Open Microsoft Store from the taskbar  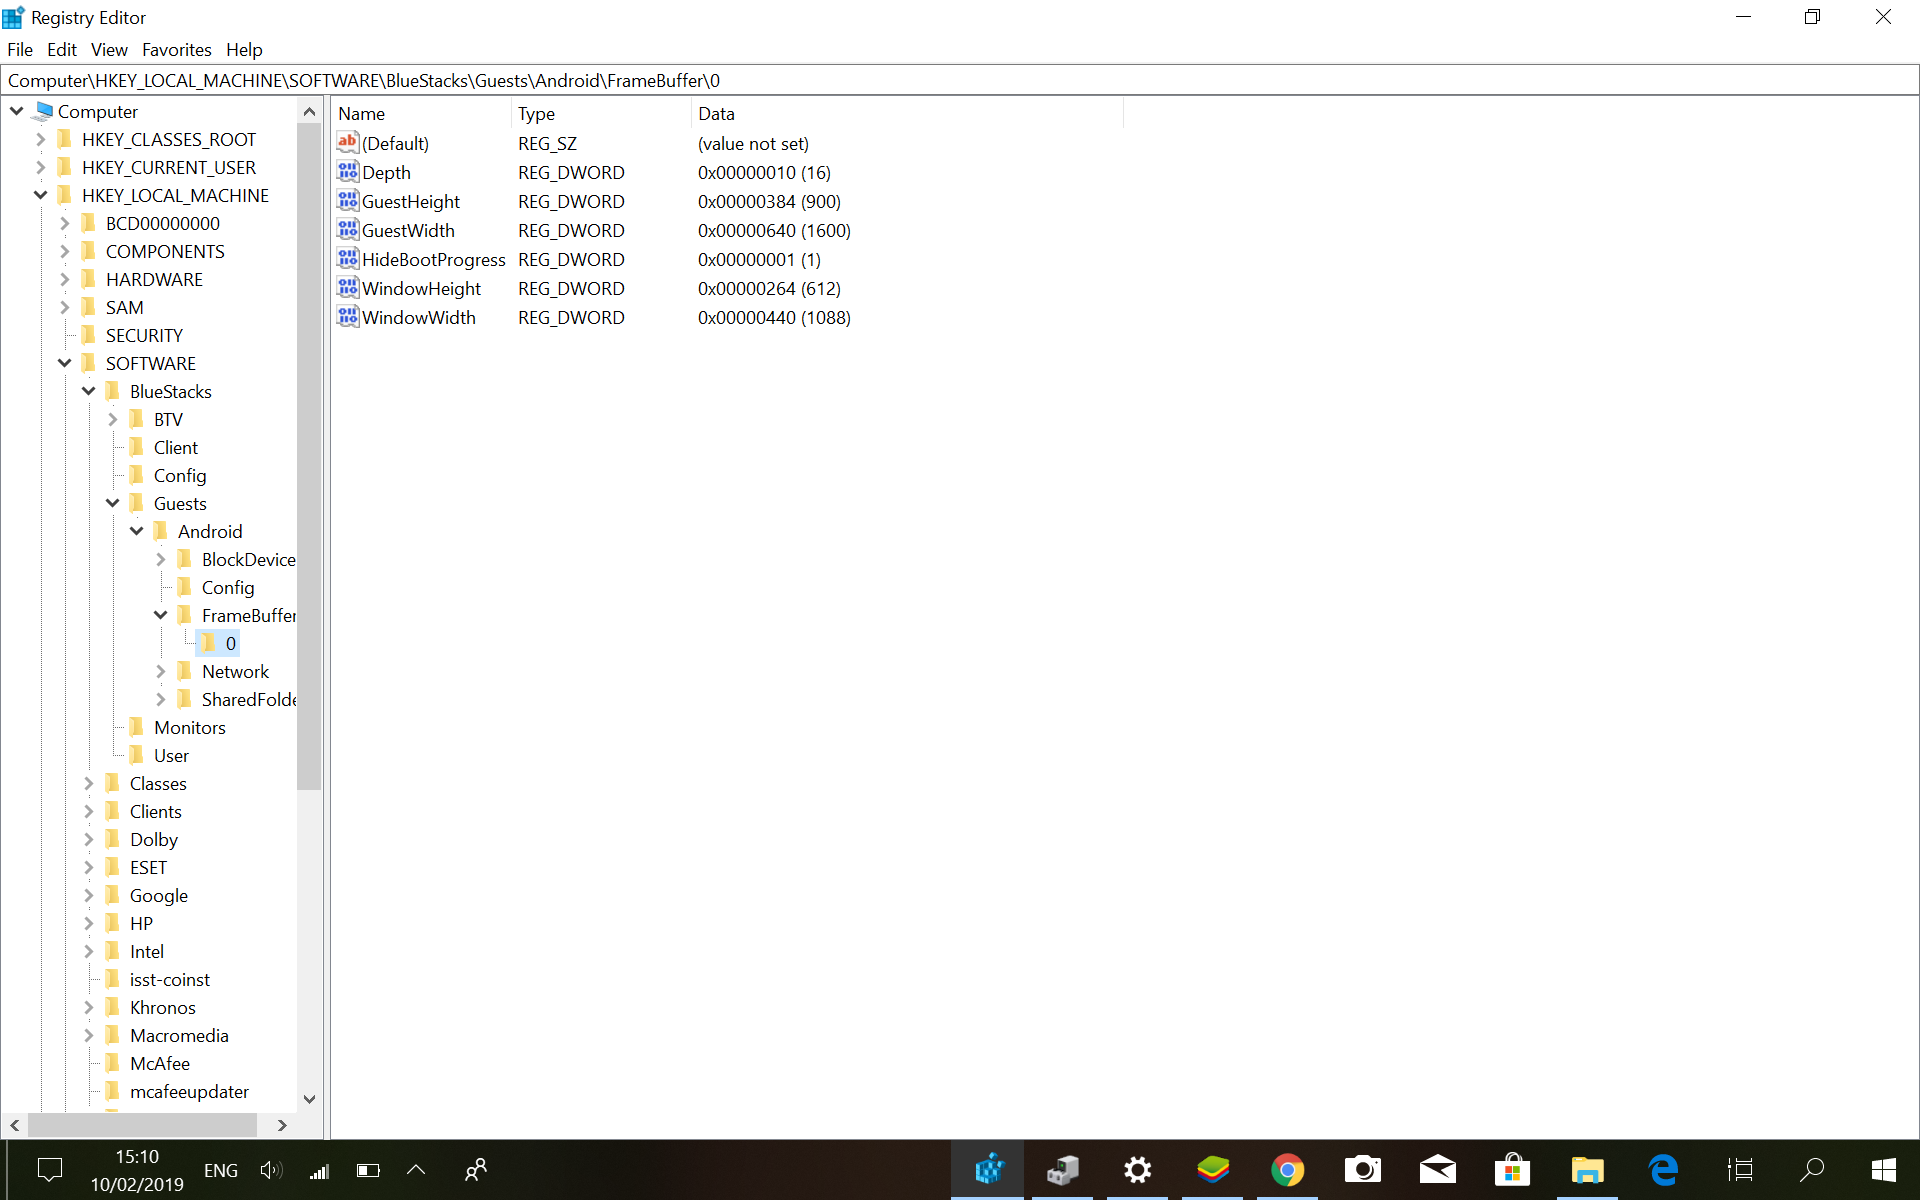tap(1513, 1169)
